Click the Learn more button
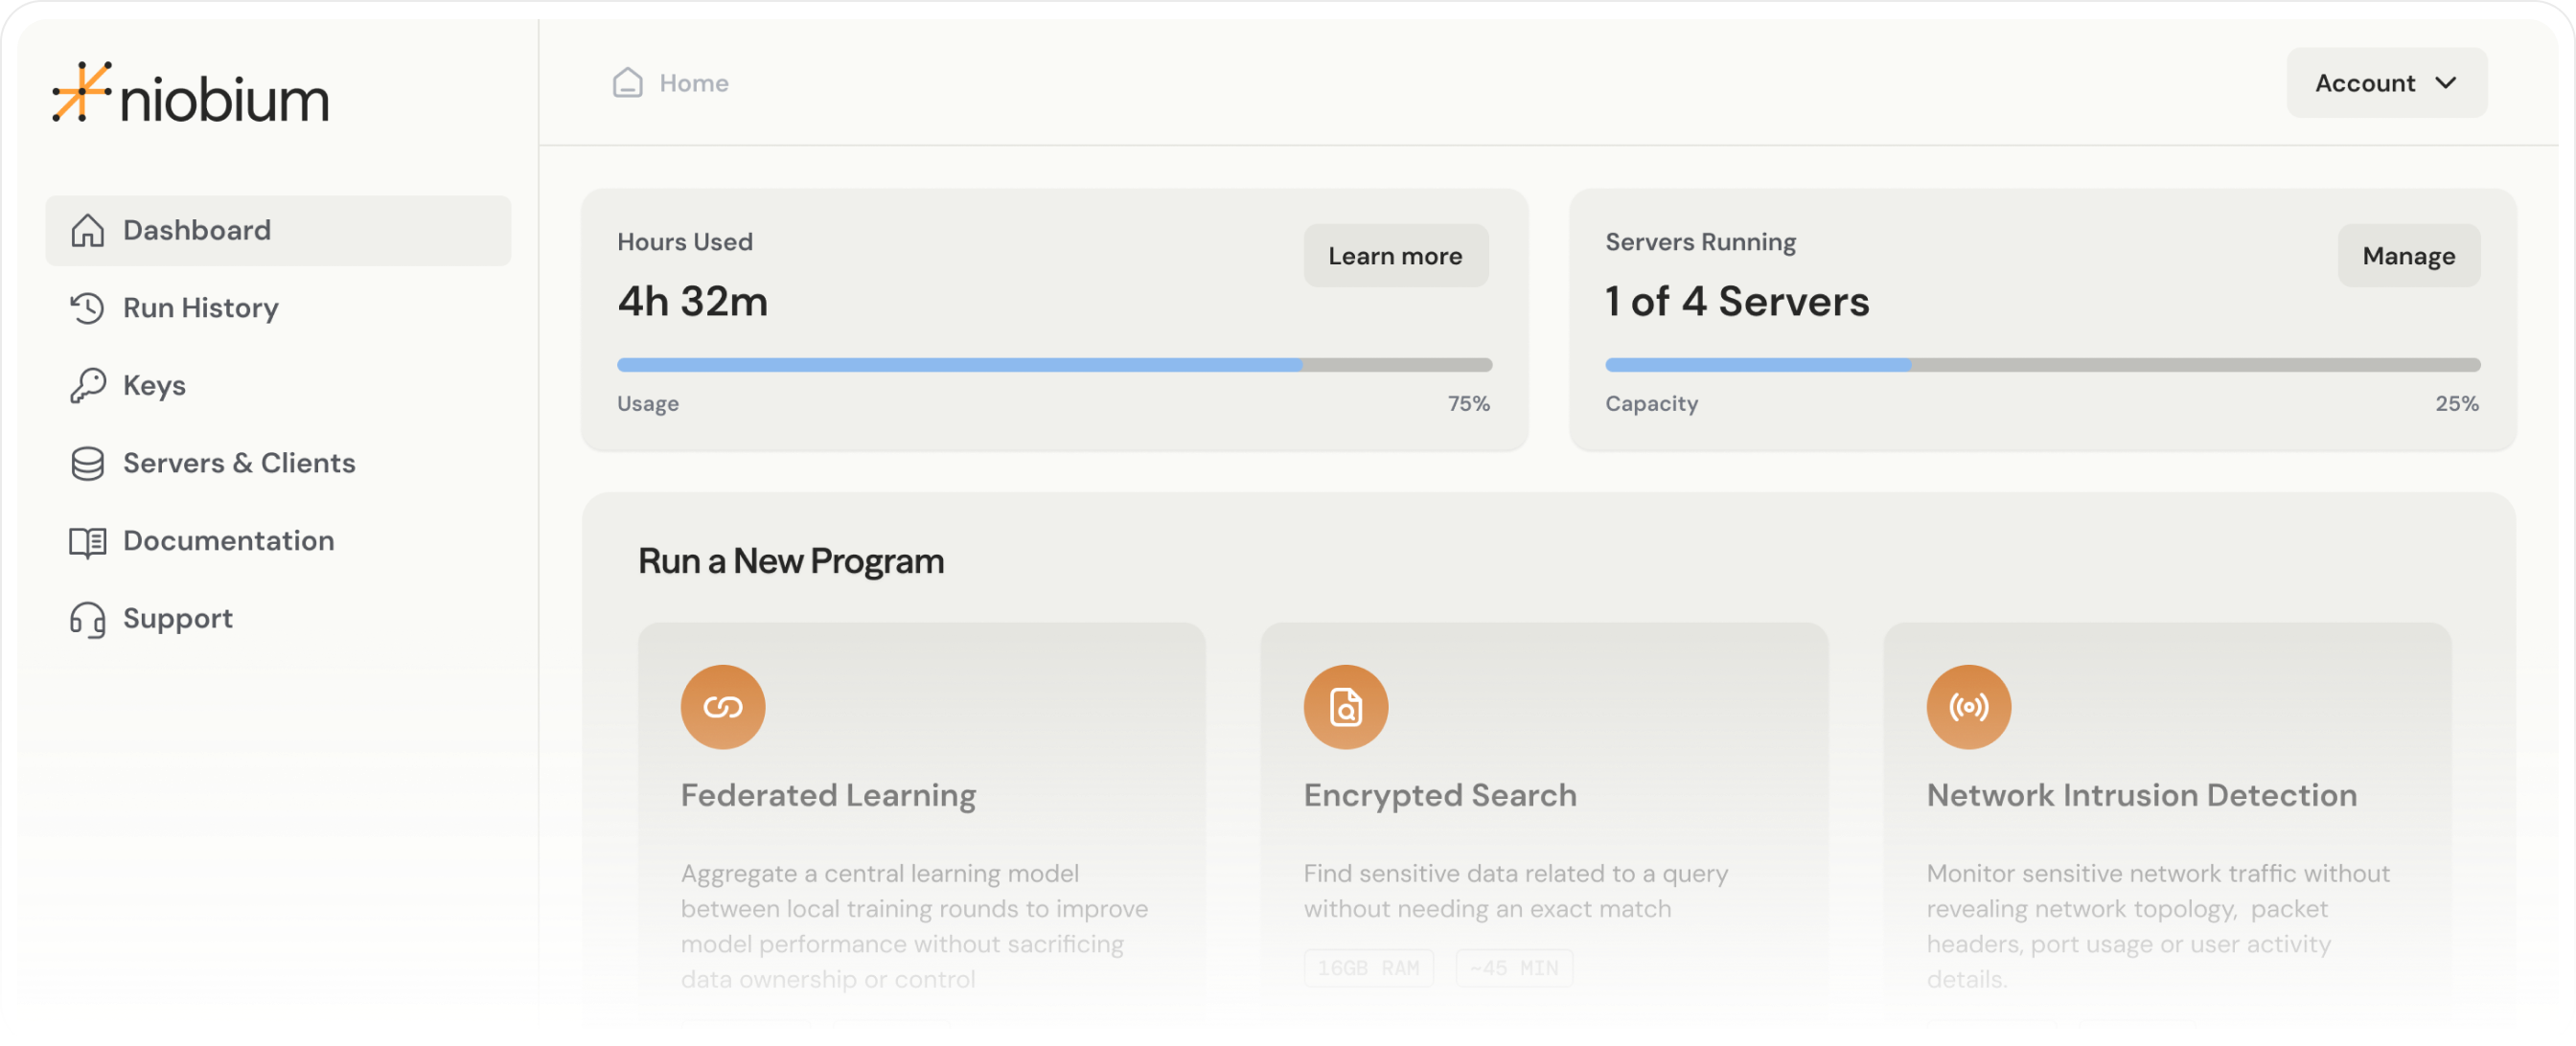 [x=1395, y=255]
